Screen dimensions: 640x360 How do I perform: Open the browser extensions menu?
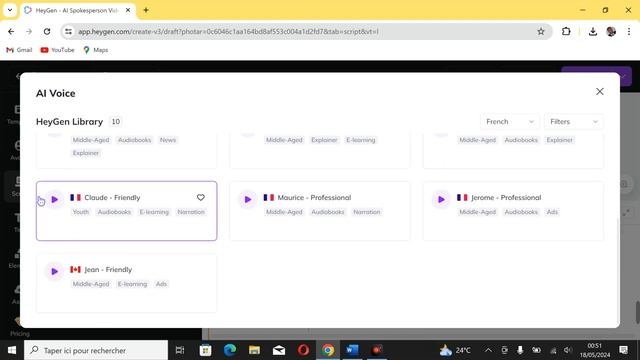(566, 31)
